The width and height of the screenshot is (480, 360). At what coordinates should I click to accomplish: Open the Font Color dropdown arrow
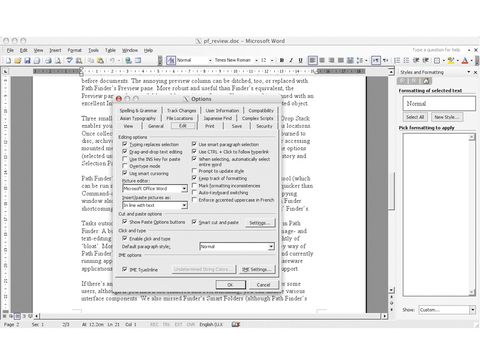pos(471,60)
